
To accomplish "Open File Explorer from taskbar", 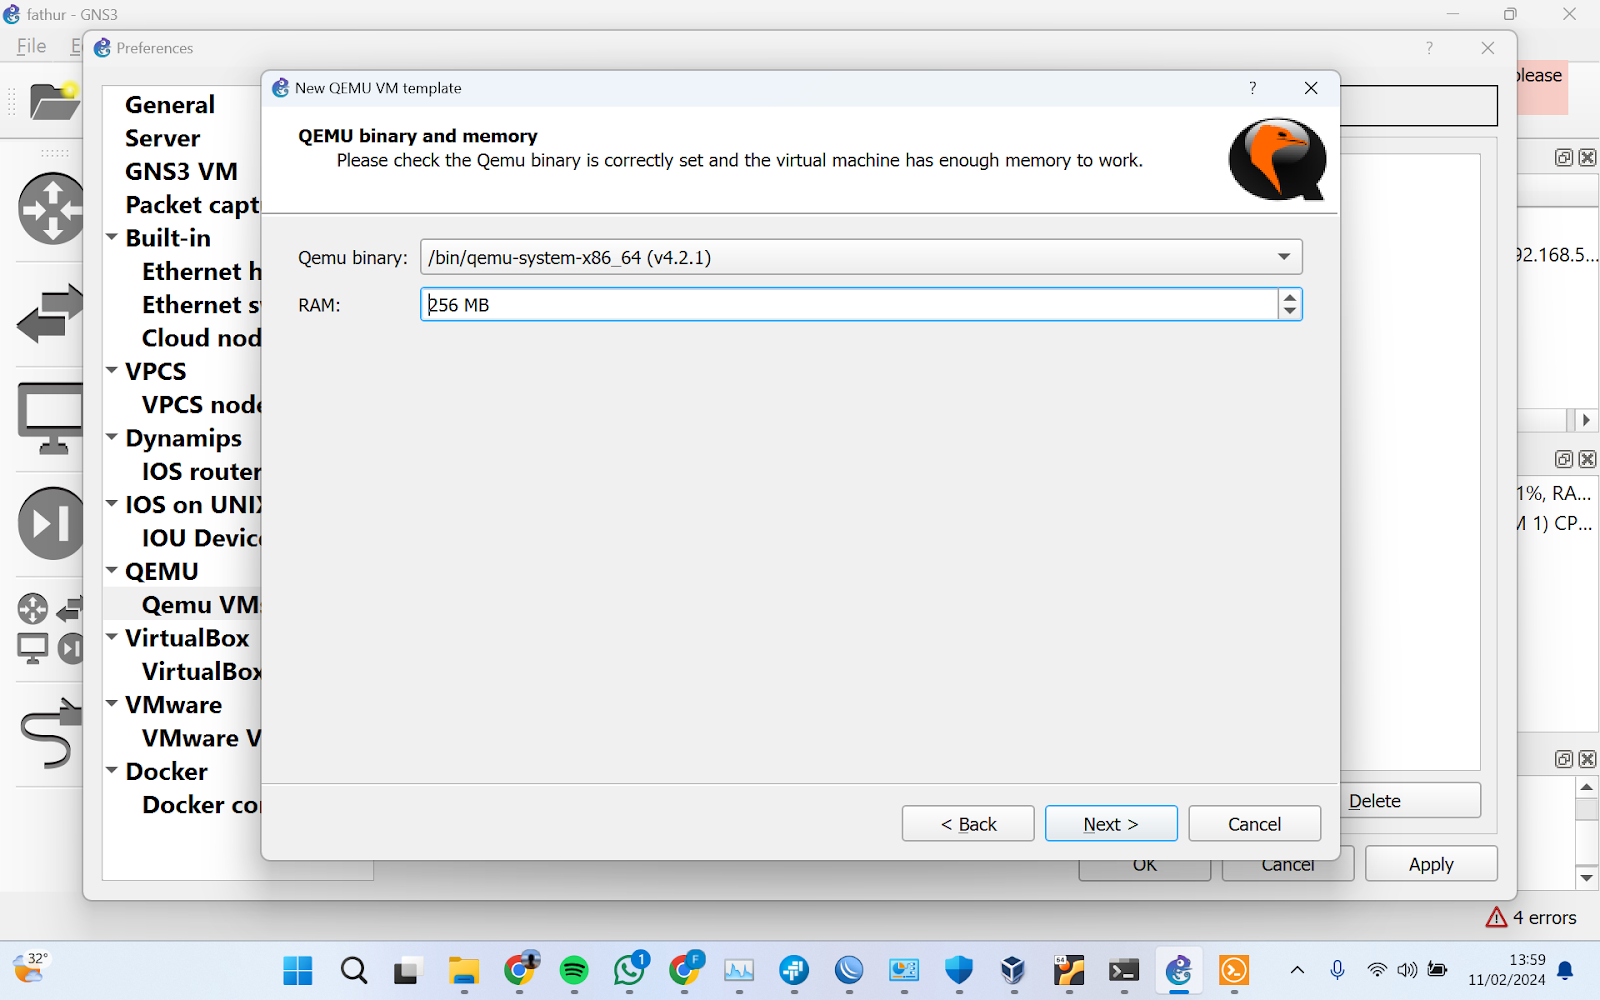I will coord(463,970).
